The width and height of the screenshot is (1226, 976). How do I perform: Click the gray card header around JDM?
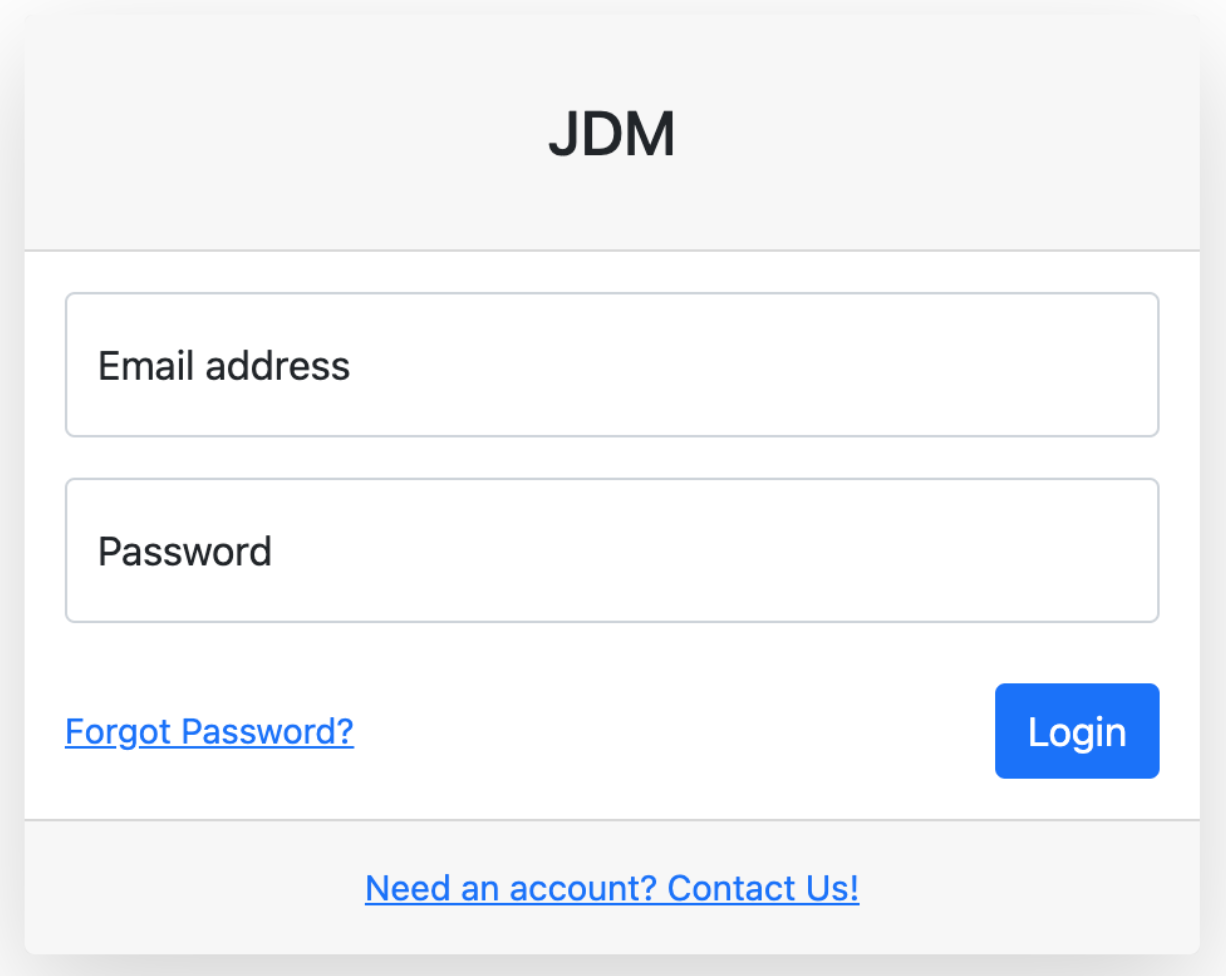tap(300, 135)
